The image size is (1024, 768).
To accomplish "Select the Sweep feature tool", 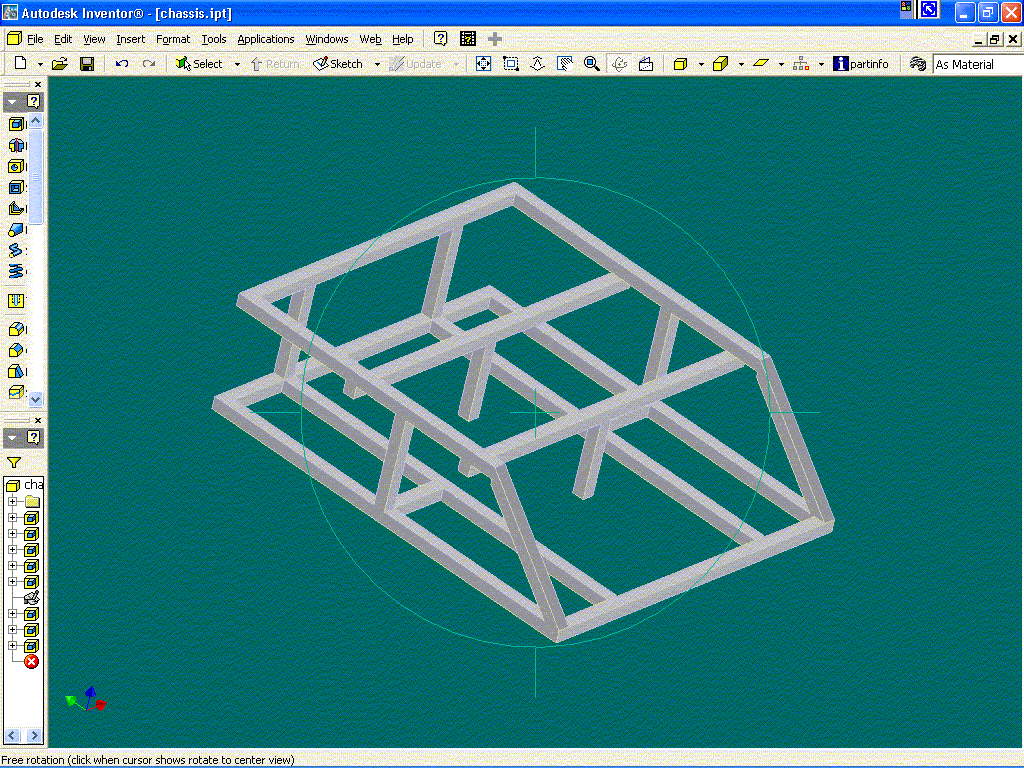I will 16,250.
